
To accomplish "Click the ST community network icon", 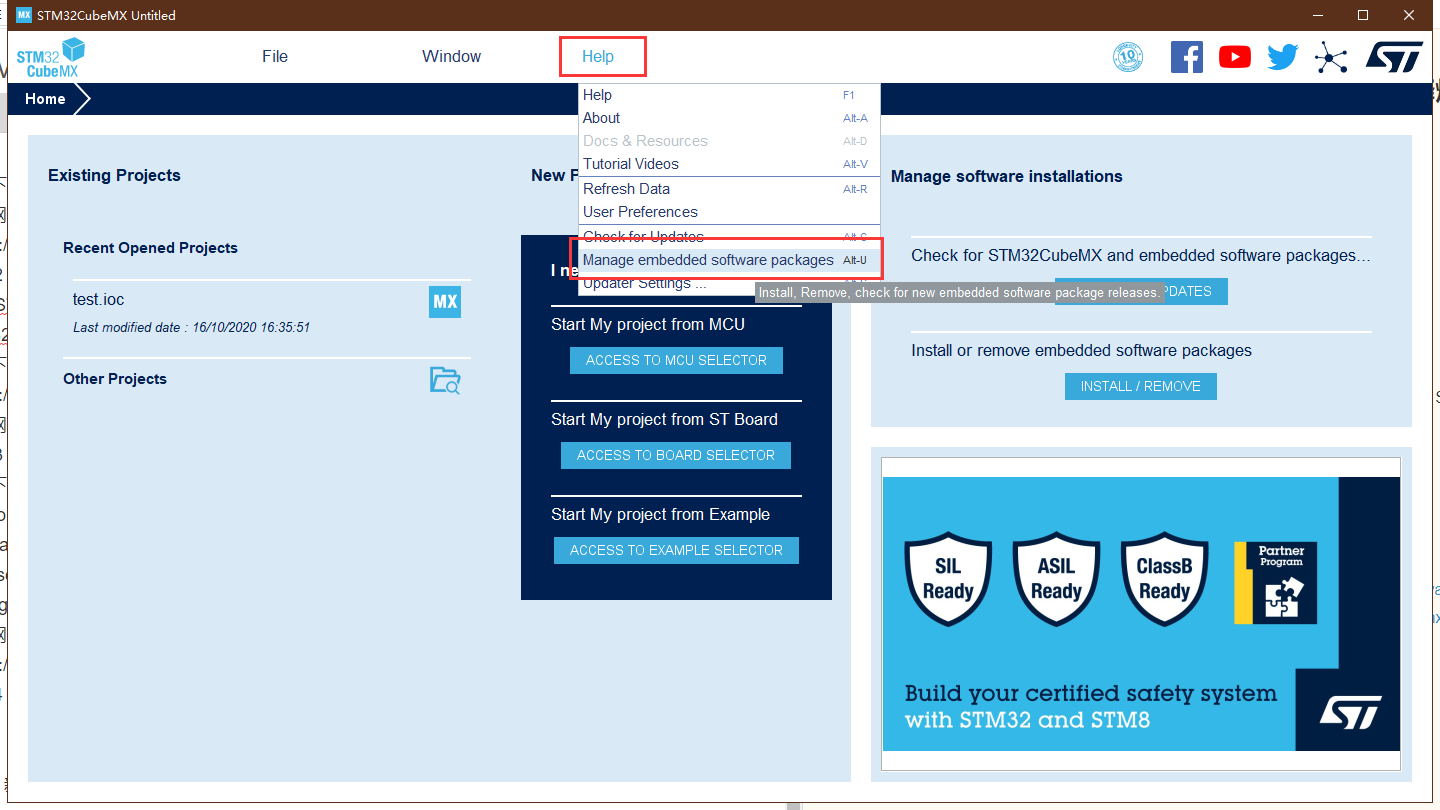I will (x=1331, y=57).
